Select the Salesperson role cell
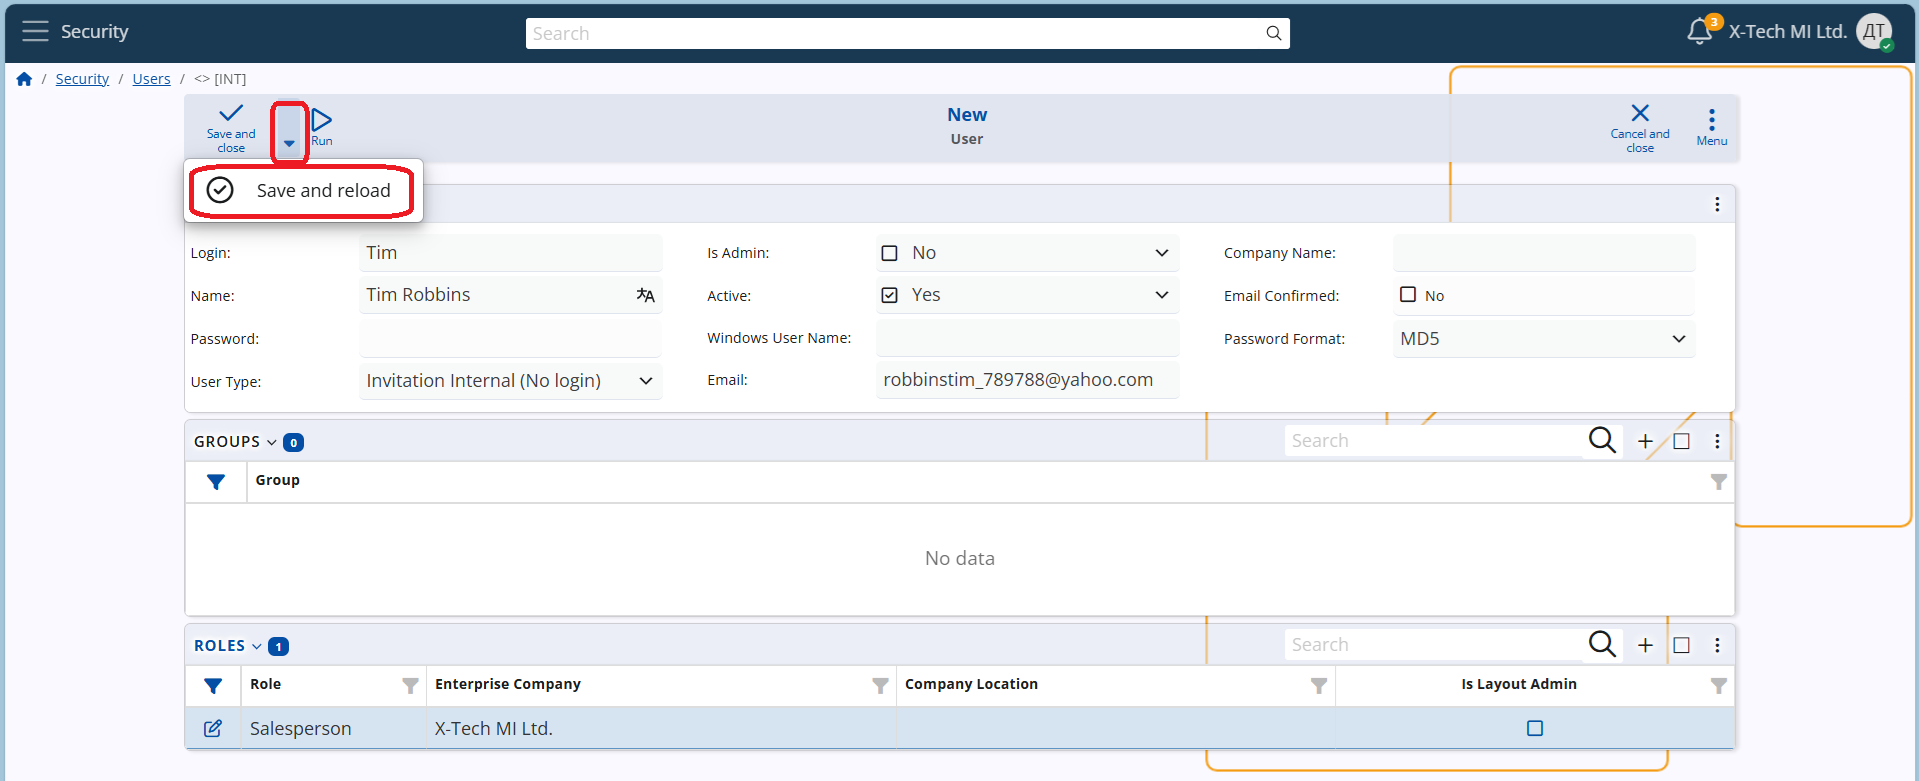Image resolution: width=1919 pixels, height=781 pixels. 333,728
